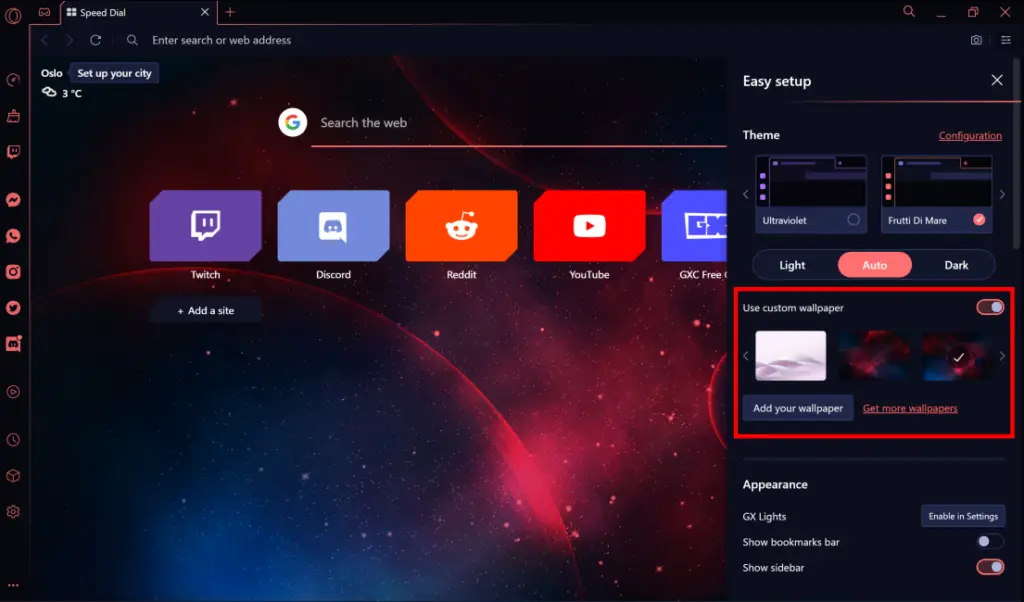Open sidebar setup three-dots menu
The width and height of the screenshot is (1024, 602).
tap(13, 585)
